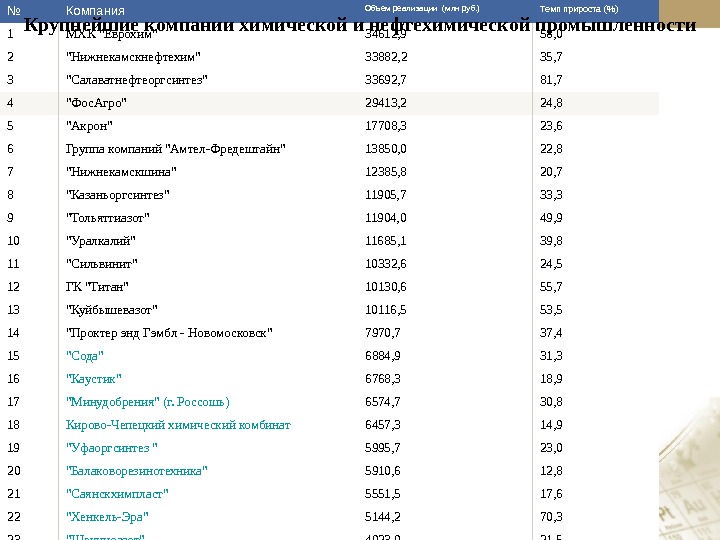
Task: Select "Проктер энд Гэмбл - Новомосковск" cell
Action: coord(169,332)
